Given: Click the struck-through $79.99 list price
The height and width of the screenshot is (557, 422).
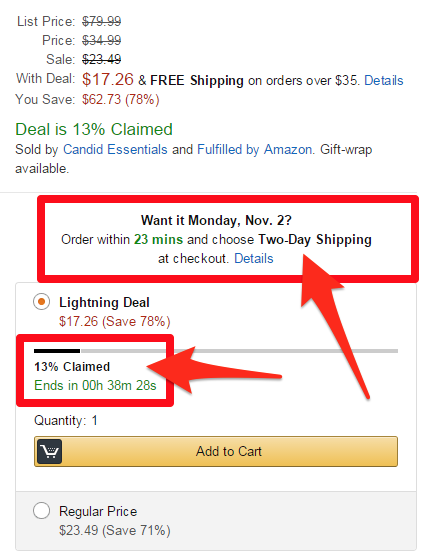Looking at the screenshot, I should point(102,21).
